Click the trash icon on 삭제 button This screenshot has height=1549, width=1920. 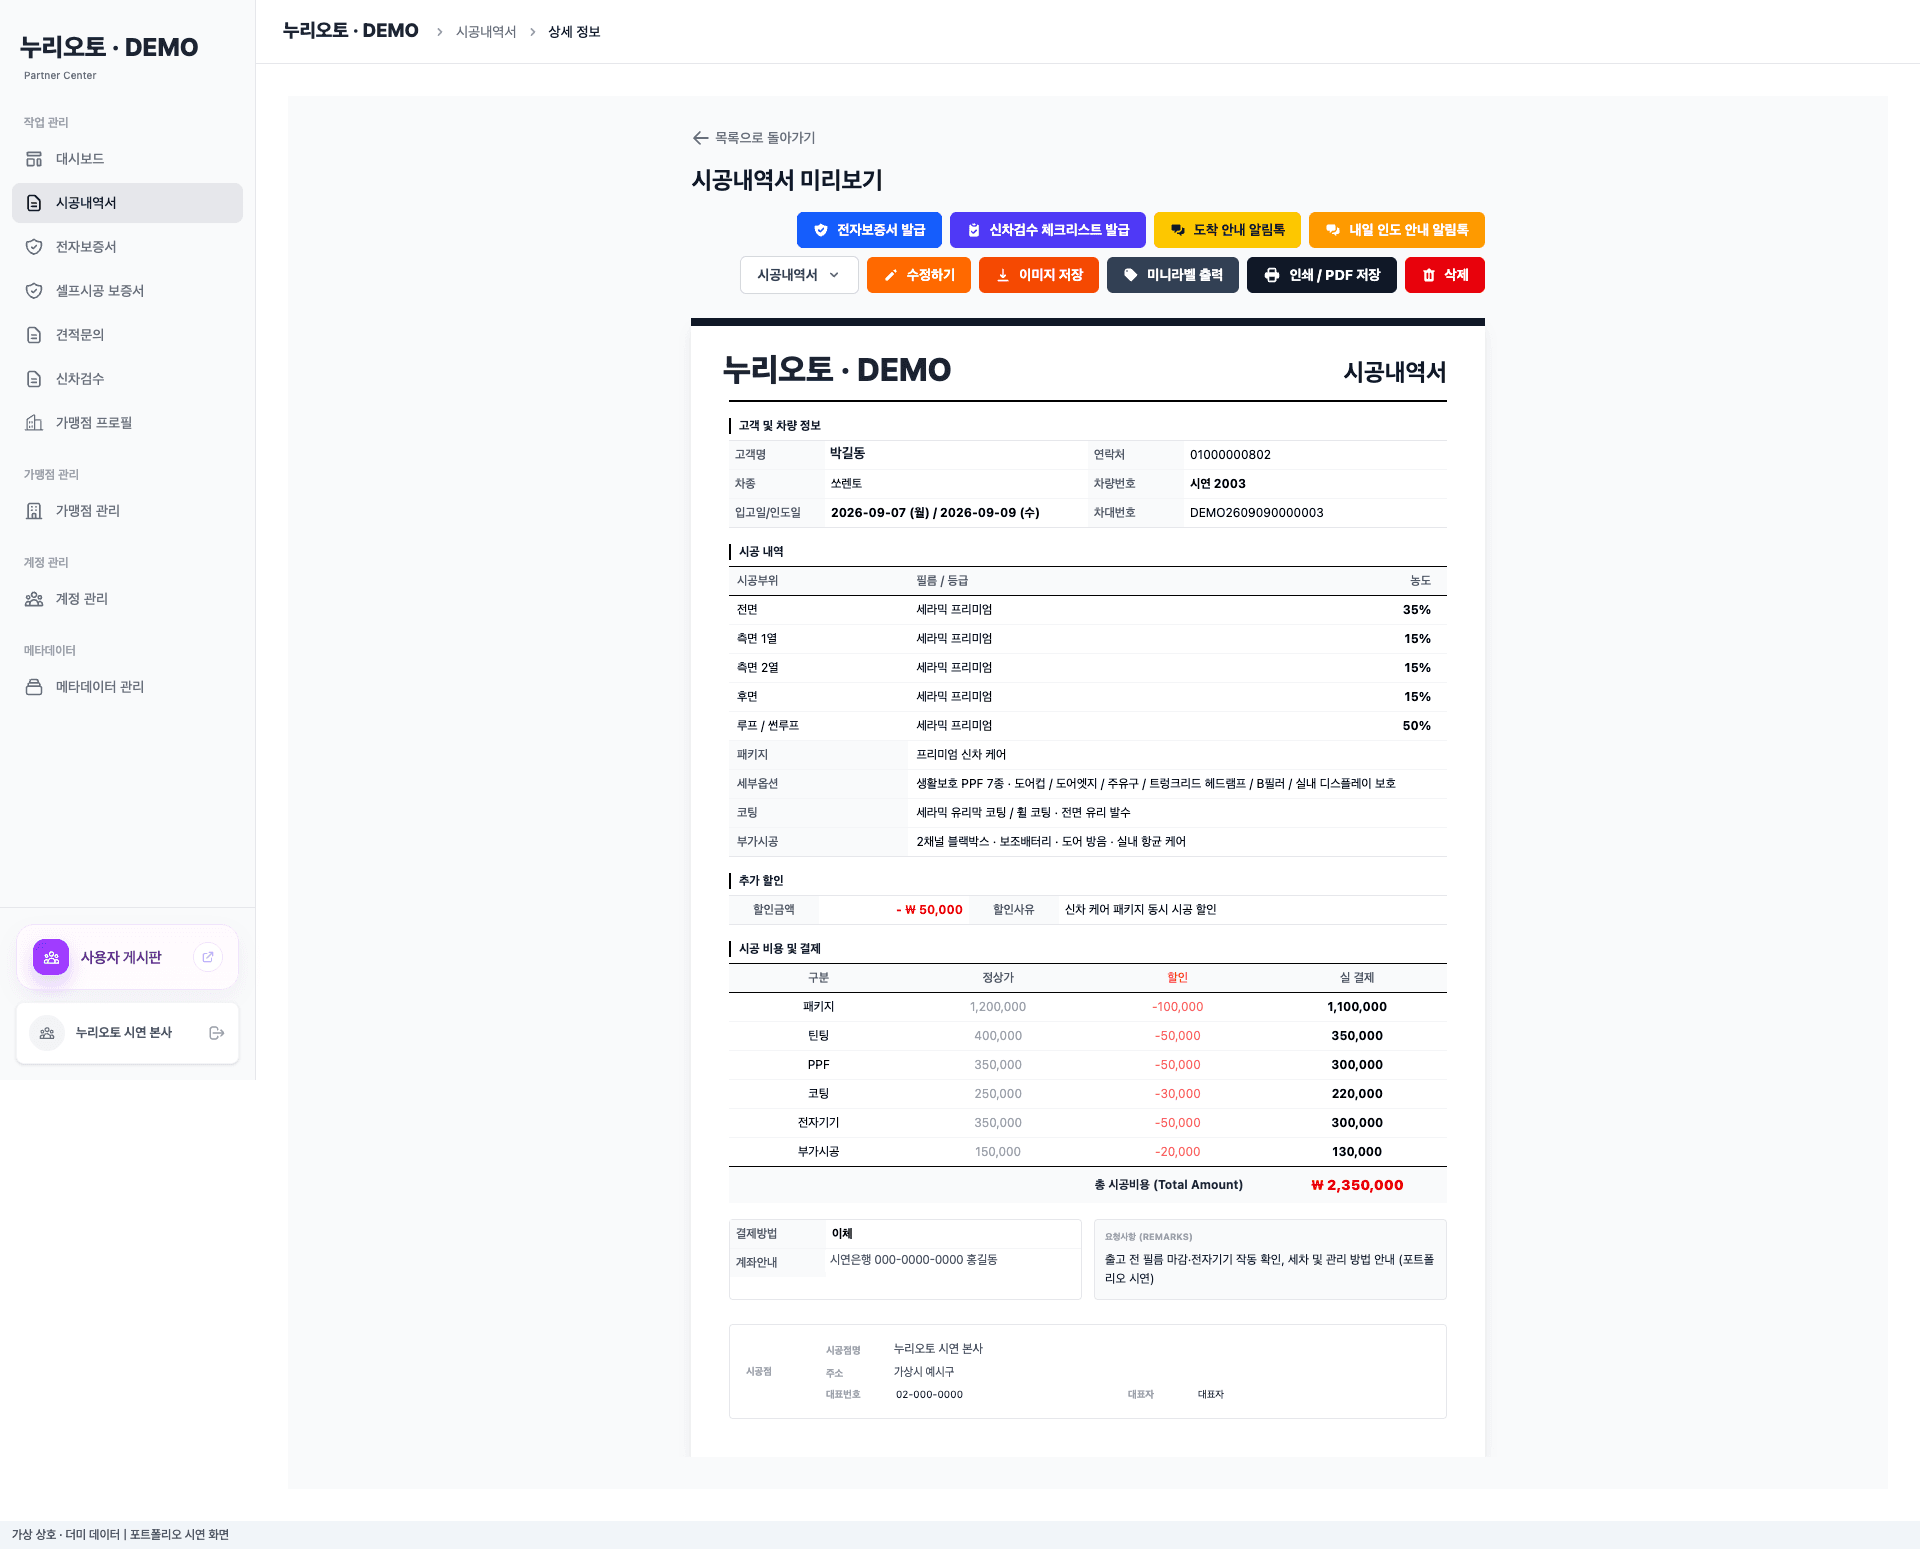tap(1428, 275)
